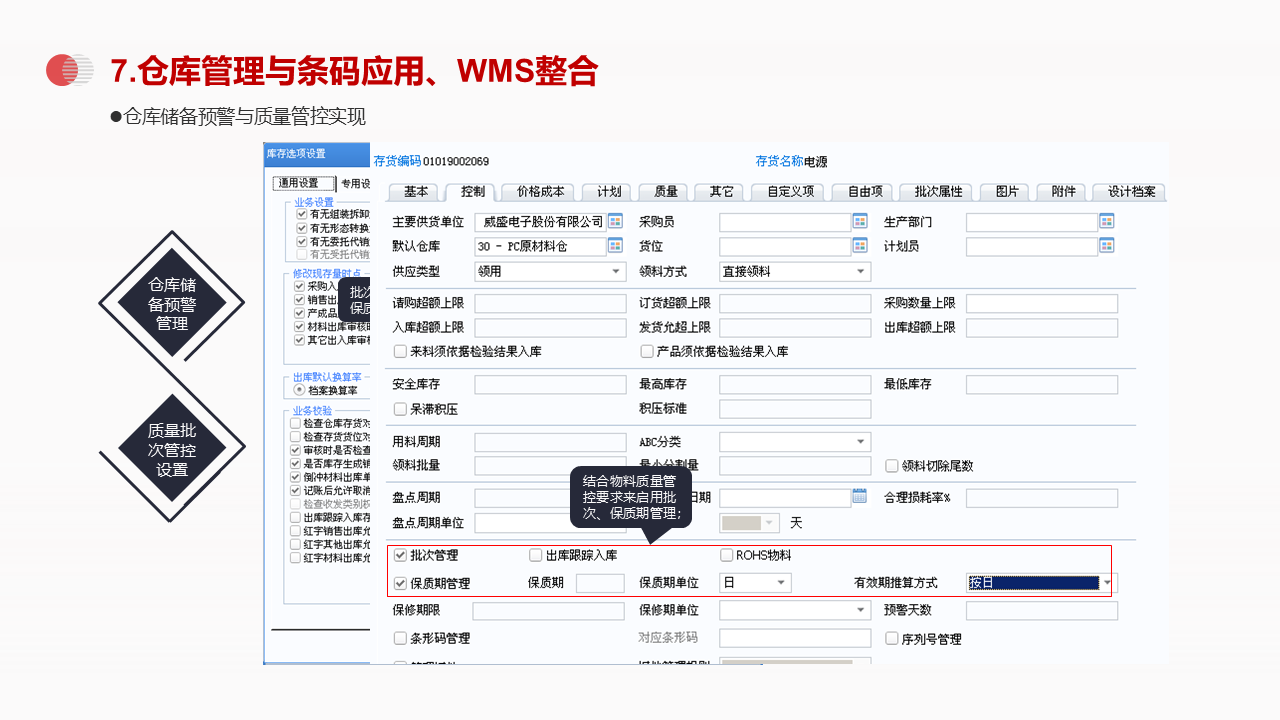Toggle 其它出入库审核 checkbox in 库存选项设置
Screen dimensions: 1280x720
coord(299,340)
